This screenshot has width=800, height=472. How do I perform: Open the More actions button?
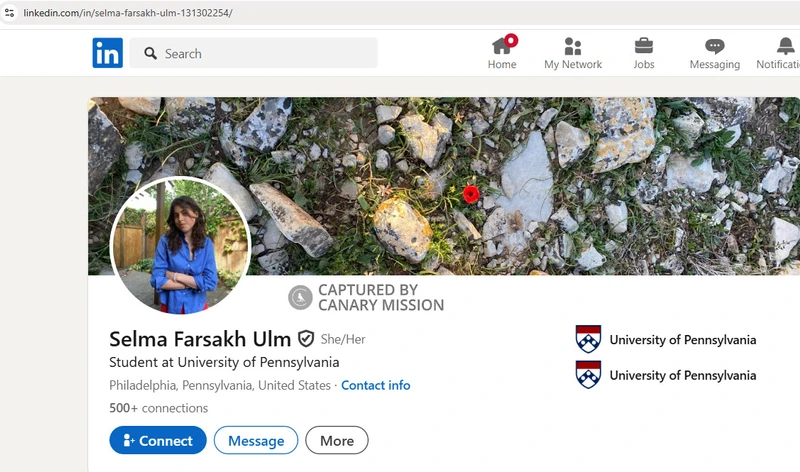pyautogui.click(x=337, y=440)
